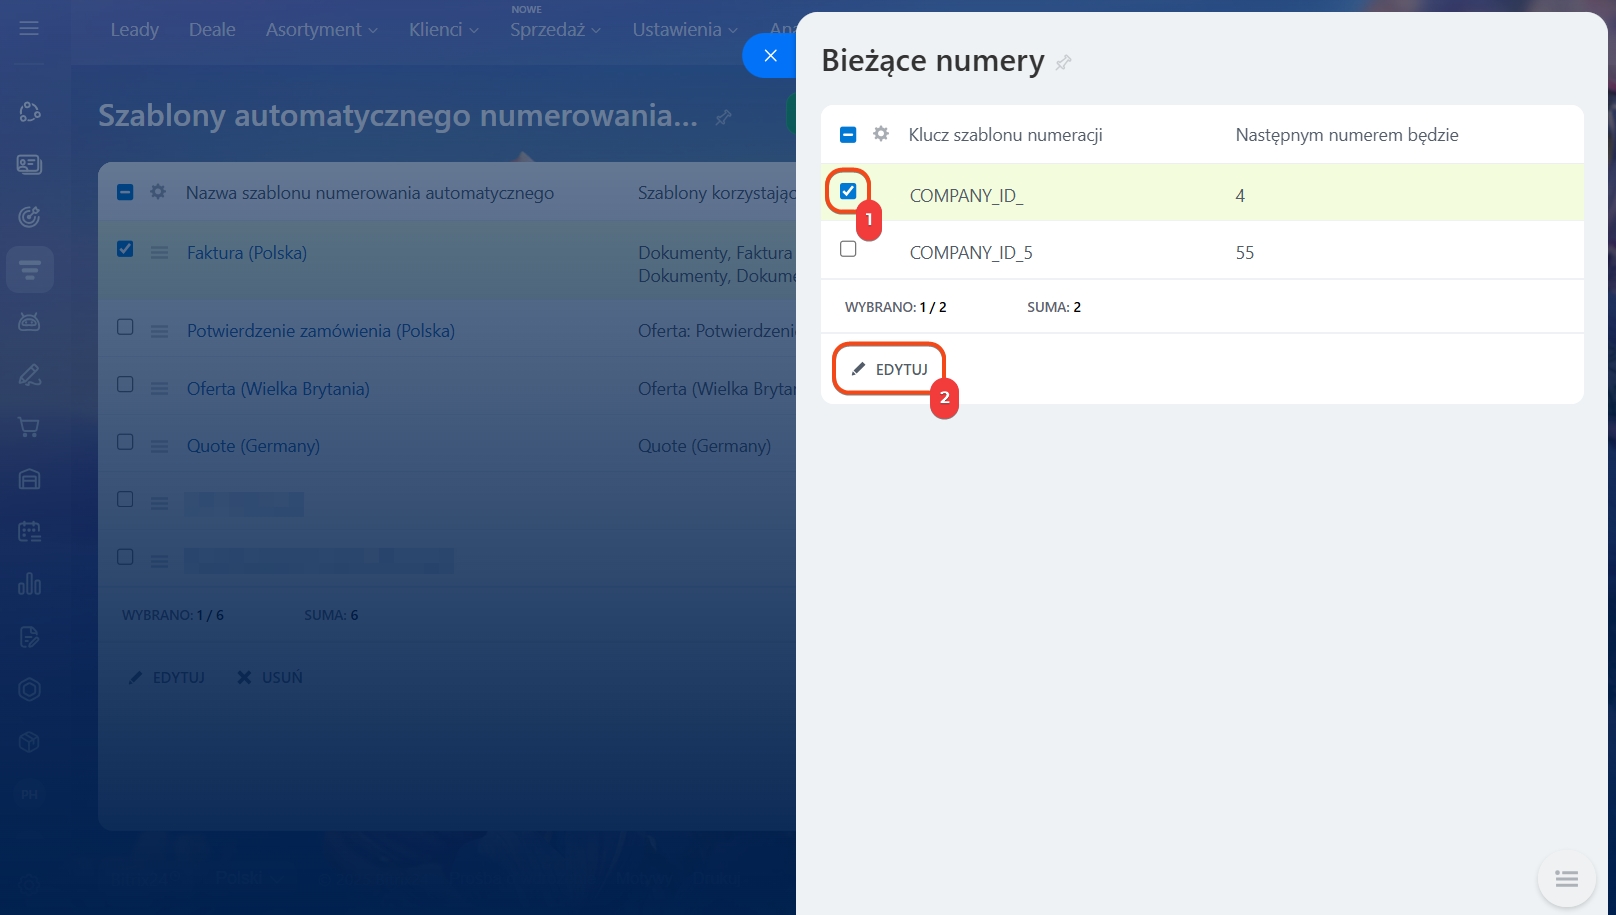Grab the row handle for Quote (Germany)
Viewport: 1616px width, 915px height.
tap(159, 446)
